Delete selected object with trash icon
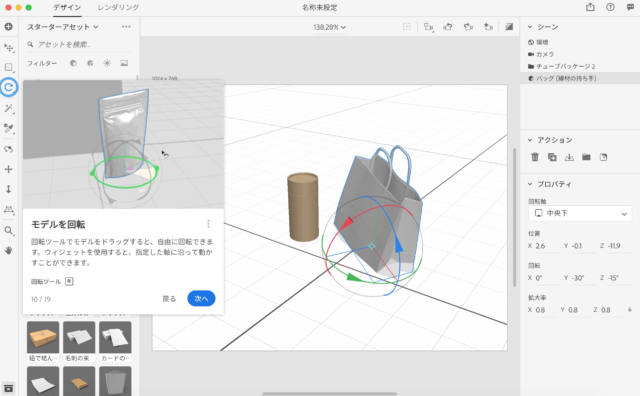The width and height of the screenshot is (640, 396). point(535,157)
